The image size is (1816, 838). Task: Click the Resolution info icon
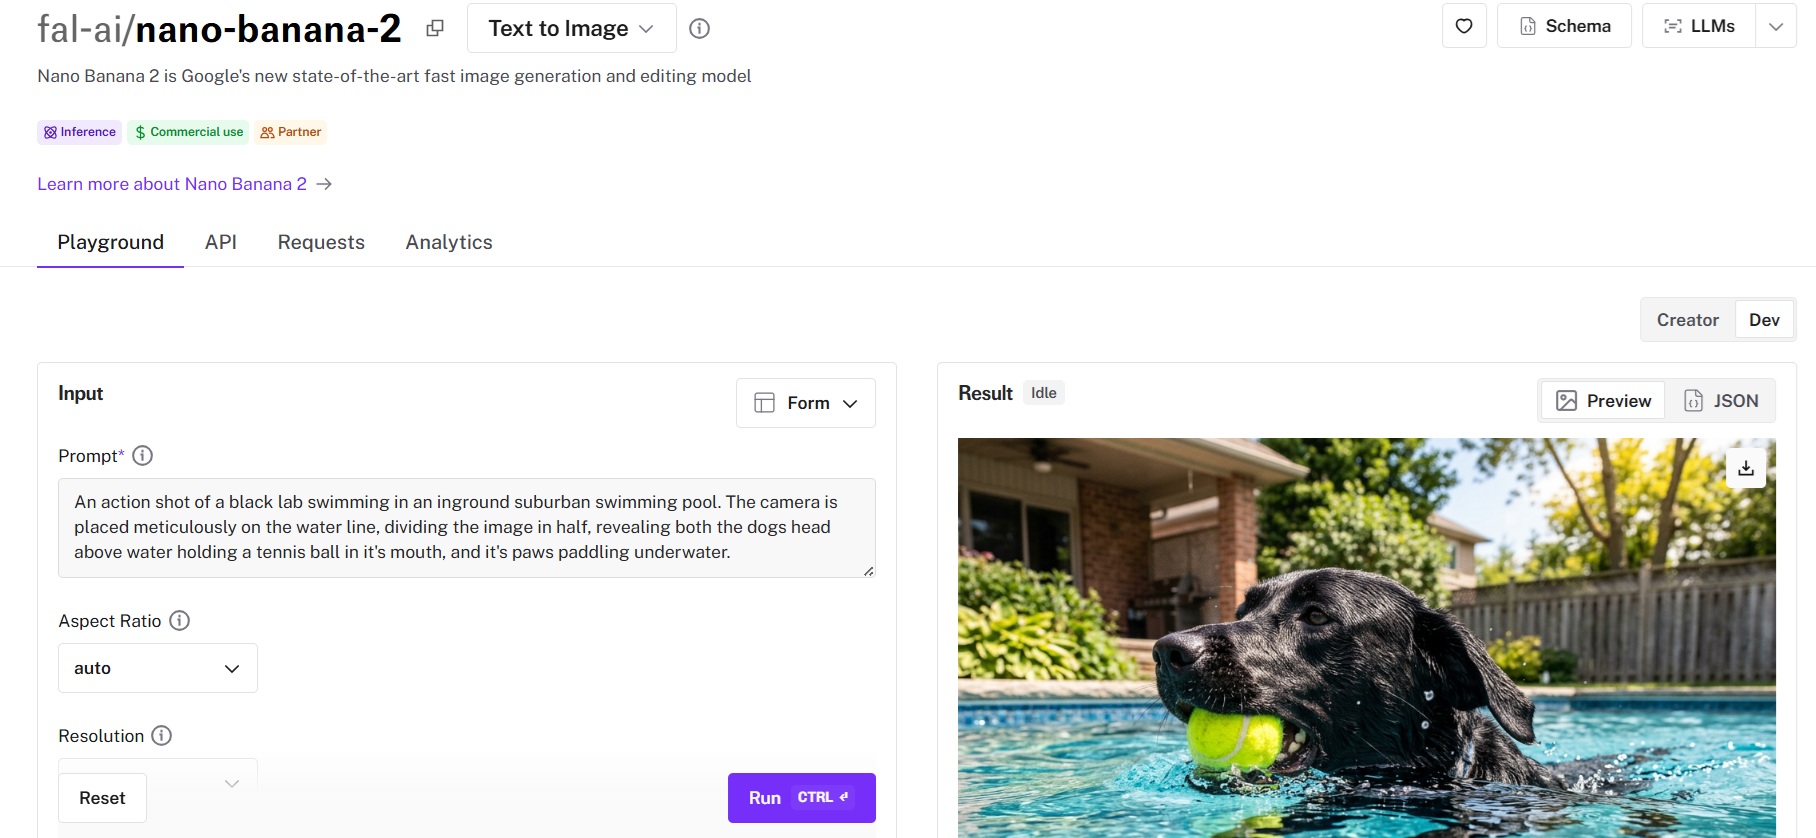(x=162, y=736)
